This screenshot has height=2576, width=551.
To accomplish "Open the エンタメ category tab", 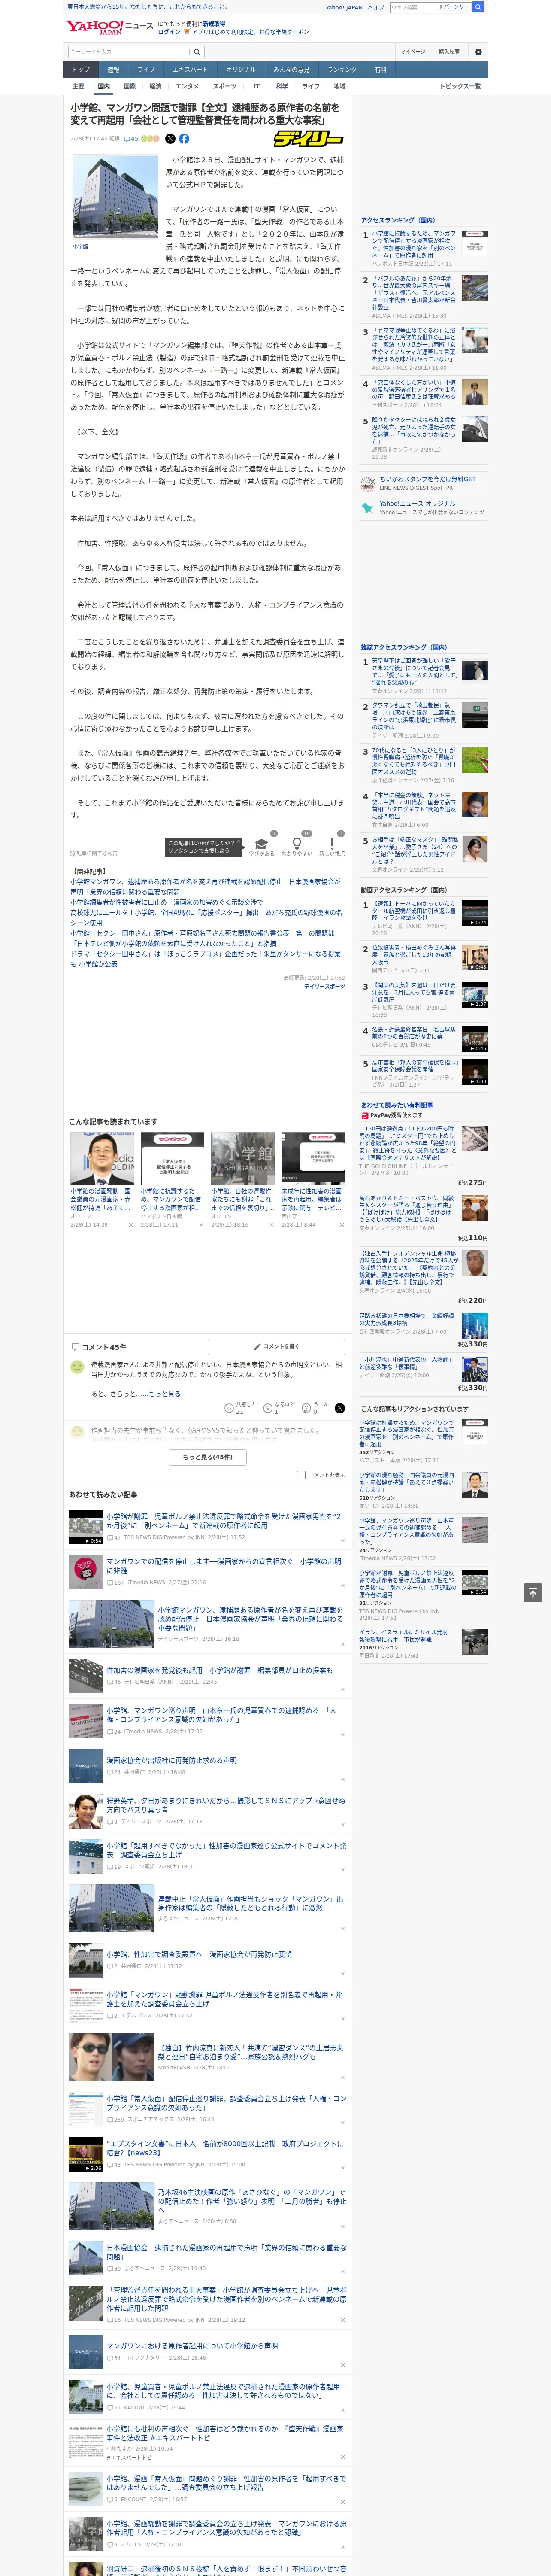I will [x=187, y=86].
